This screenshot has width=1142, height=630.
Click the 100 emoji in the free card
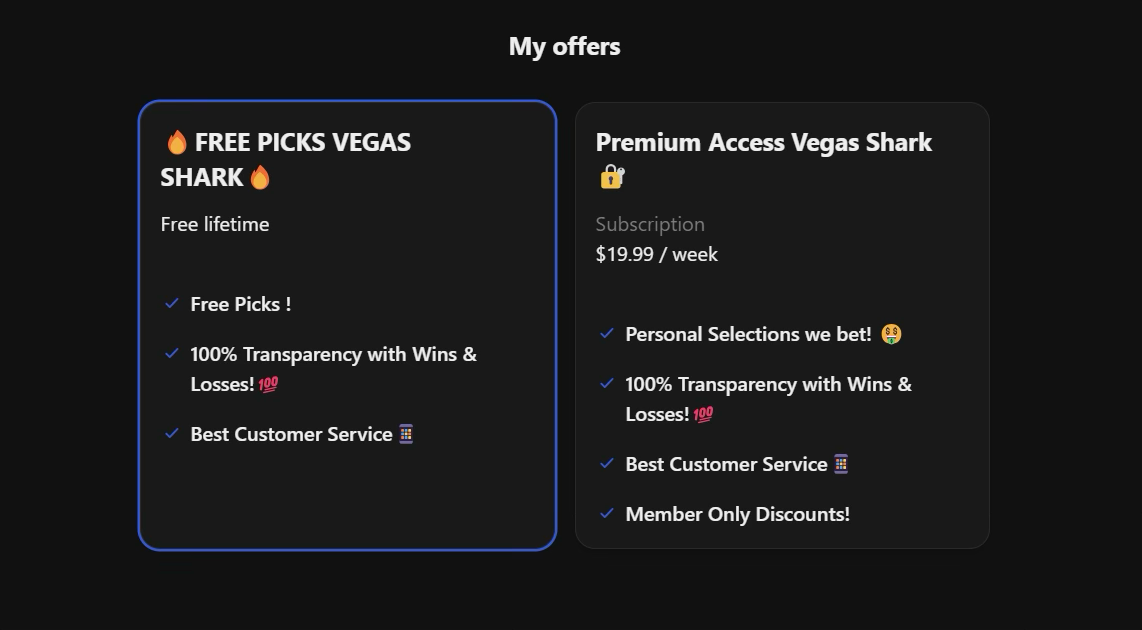click(x=268, y=384)
